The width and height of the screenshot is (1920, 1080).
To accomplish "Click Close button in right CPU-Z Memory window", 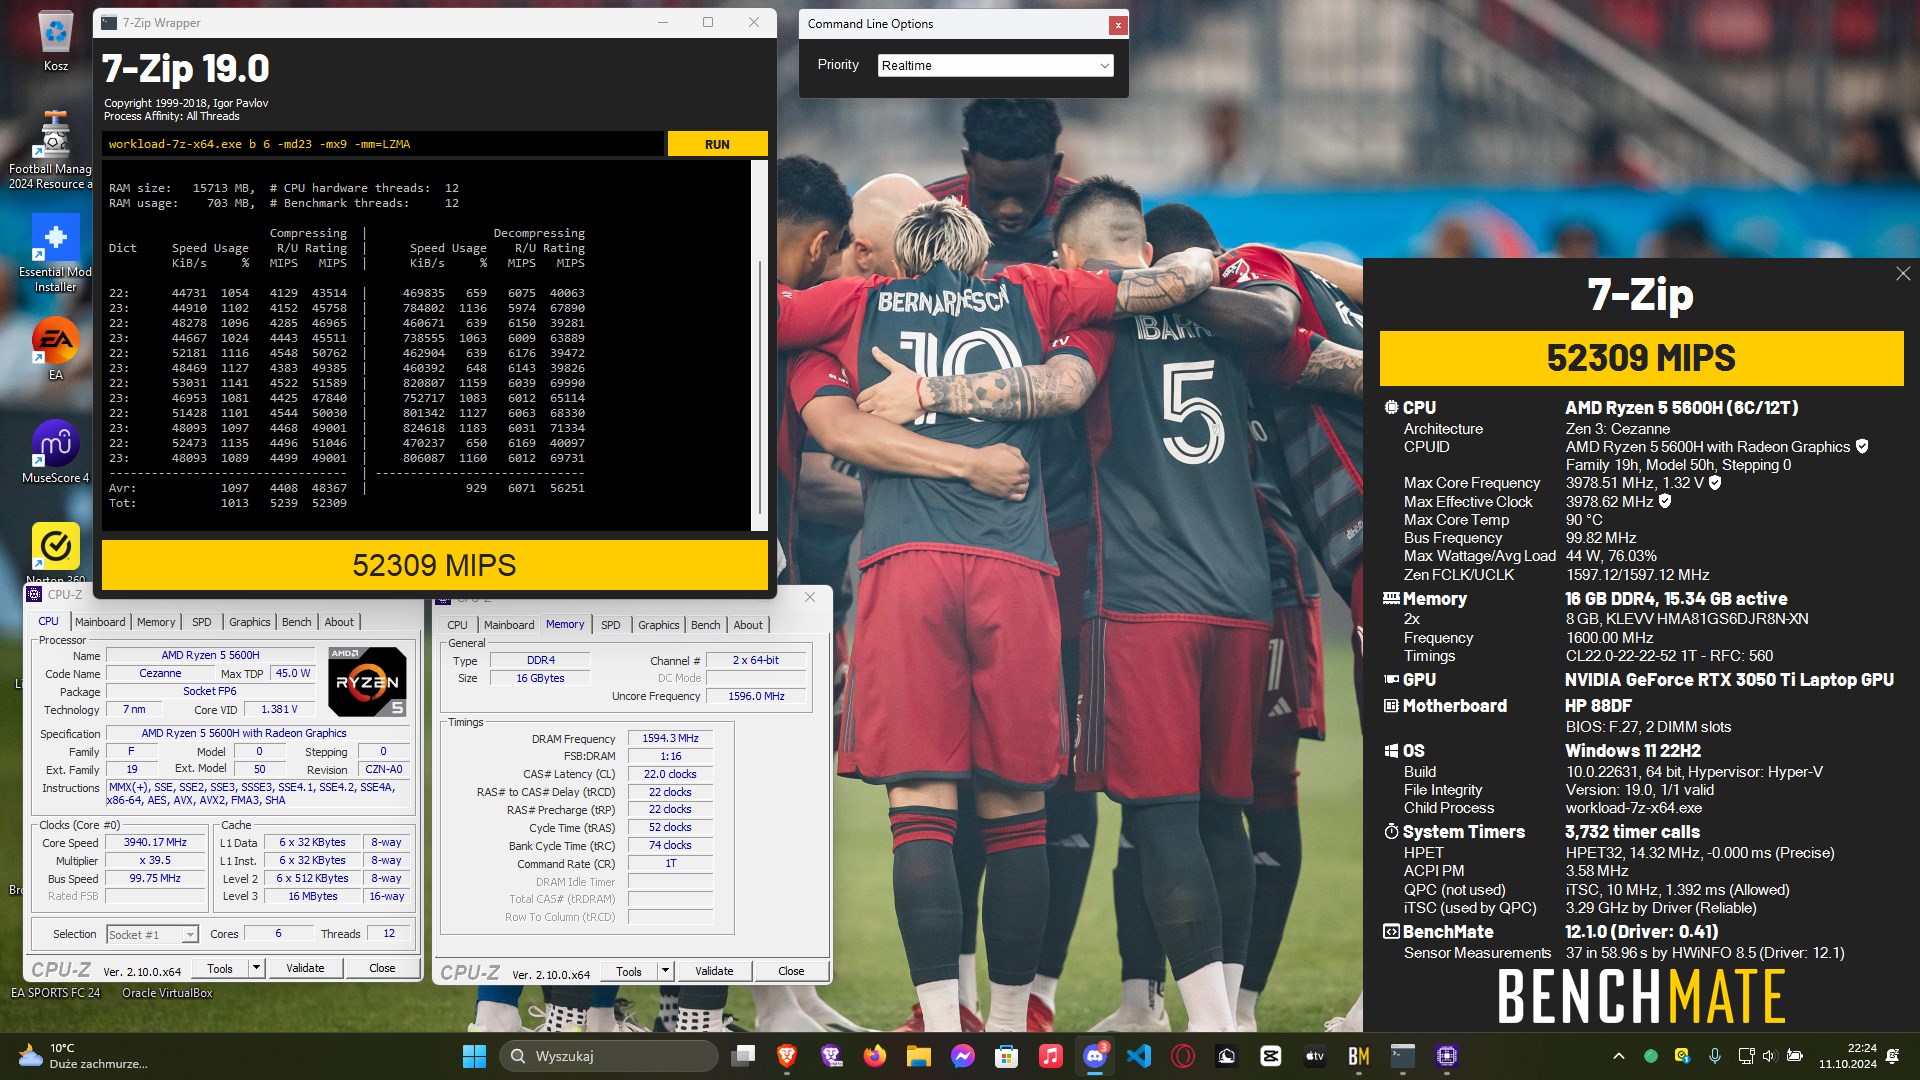I will (x=791, y=971).
